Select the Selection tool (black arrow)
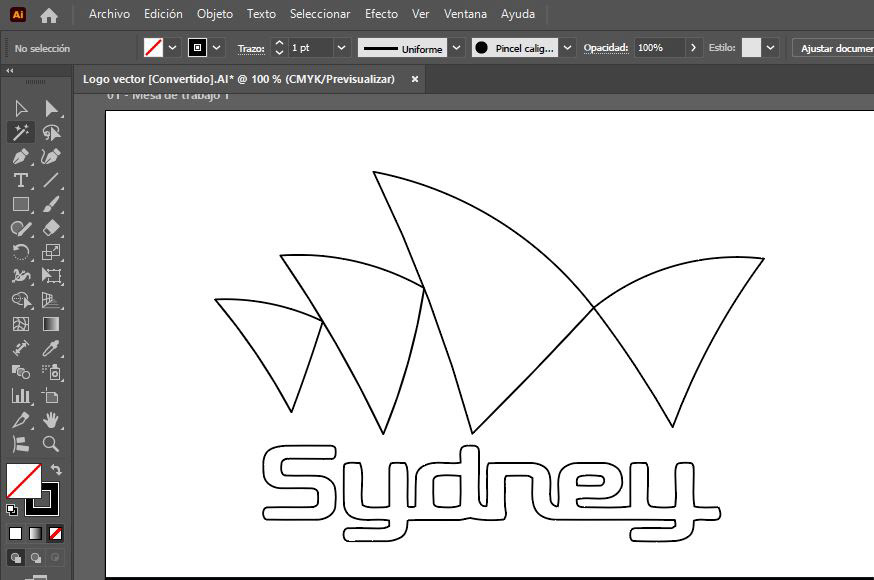The image size is (874, 580). [21, 108]
